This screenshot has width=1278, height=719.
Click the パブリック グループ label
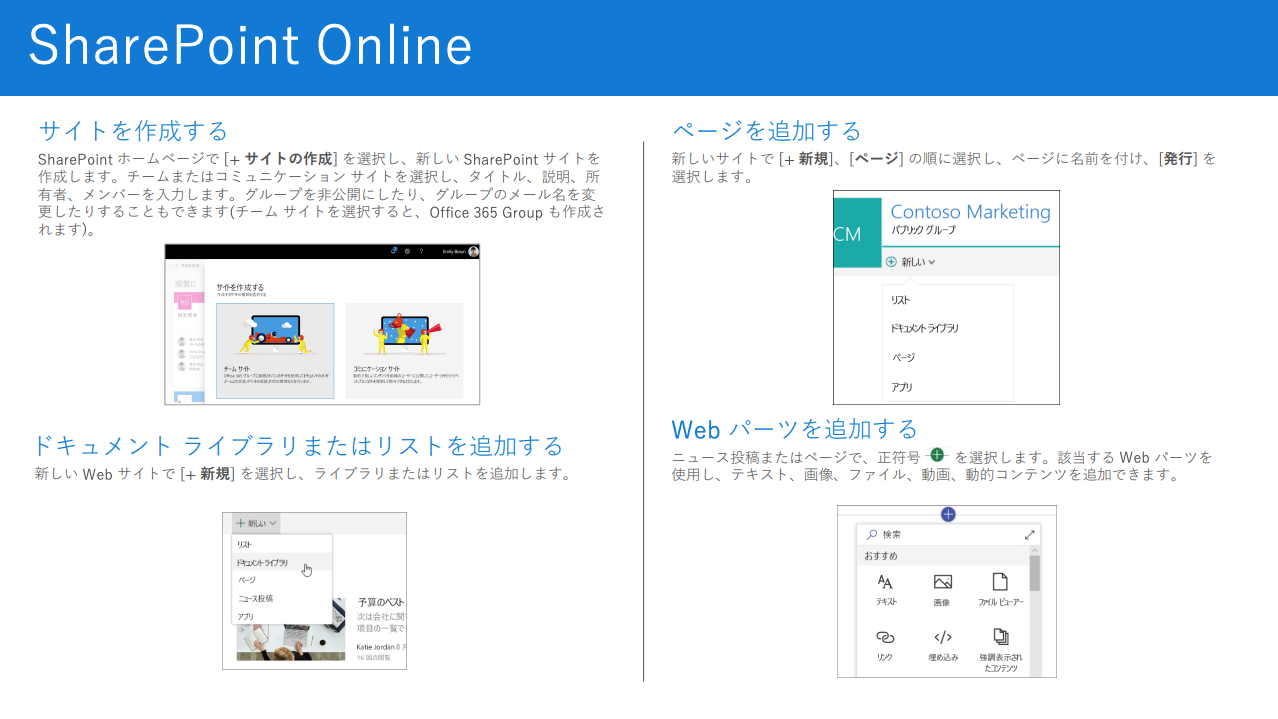tap(923, 230)
